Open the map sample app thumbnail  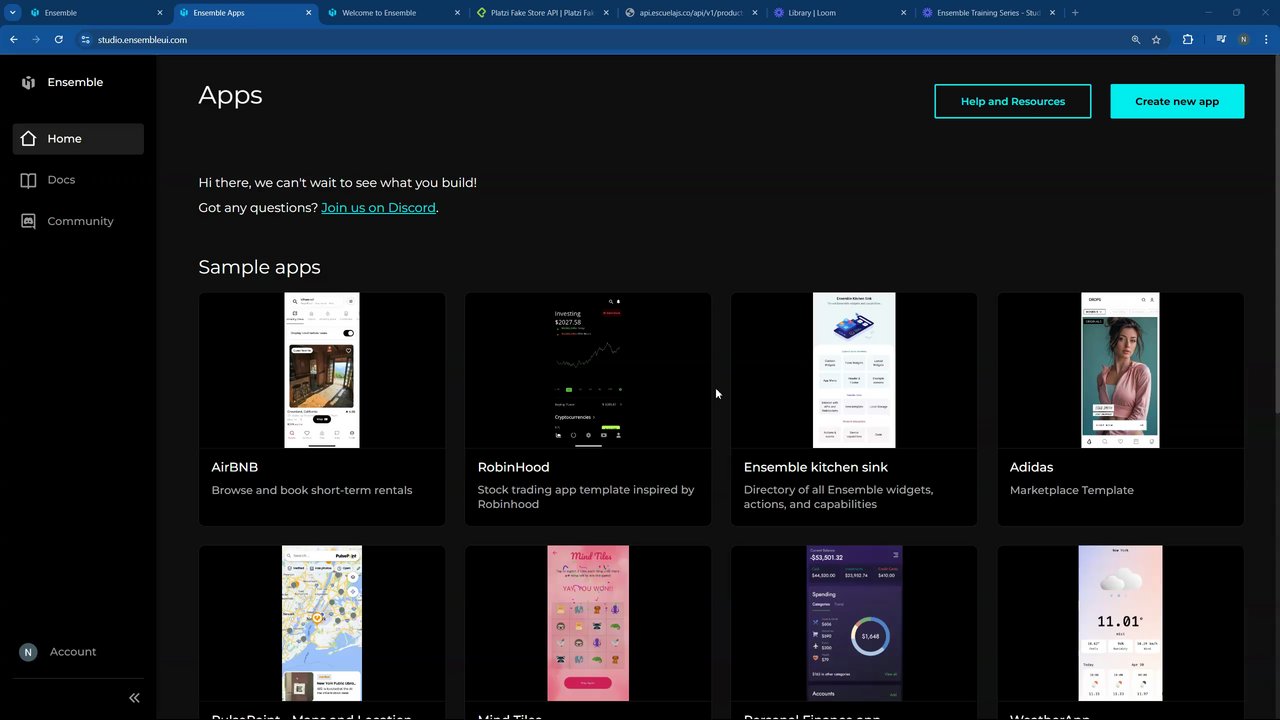[x=322, y=623]
